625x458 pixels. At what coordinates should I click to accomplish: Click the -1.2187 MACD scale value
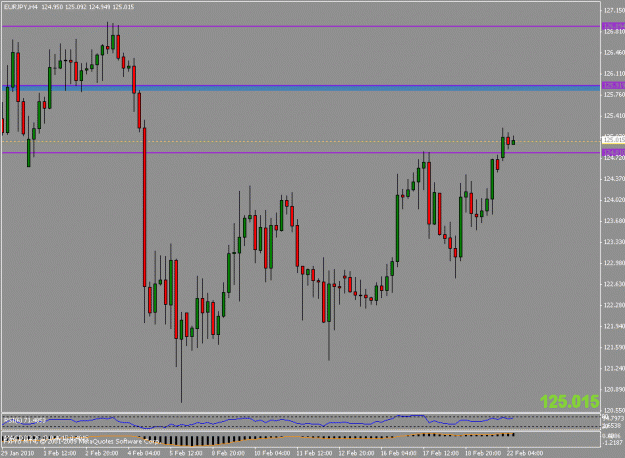(614, 442)
